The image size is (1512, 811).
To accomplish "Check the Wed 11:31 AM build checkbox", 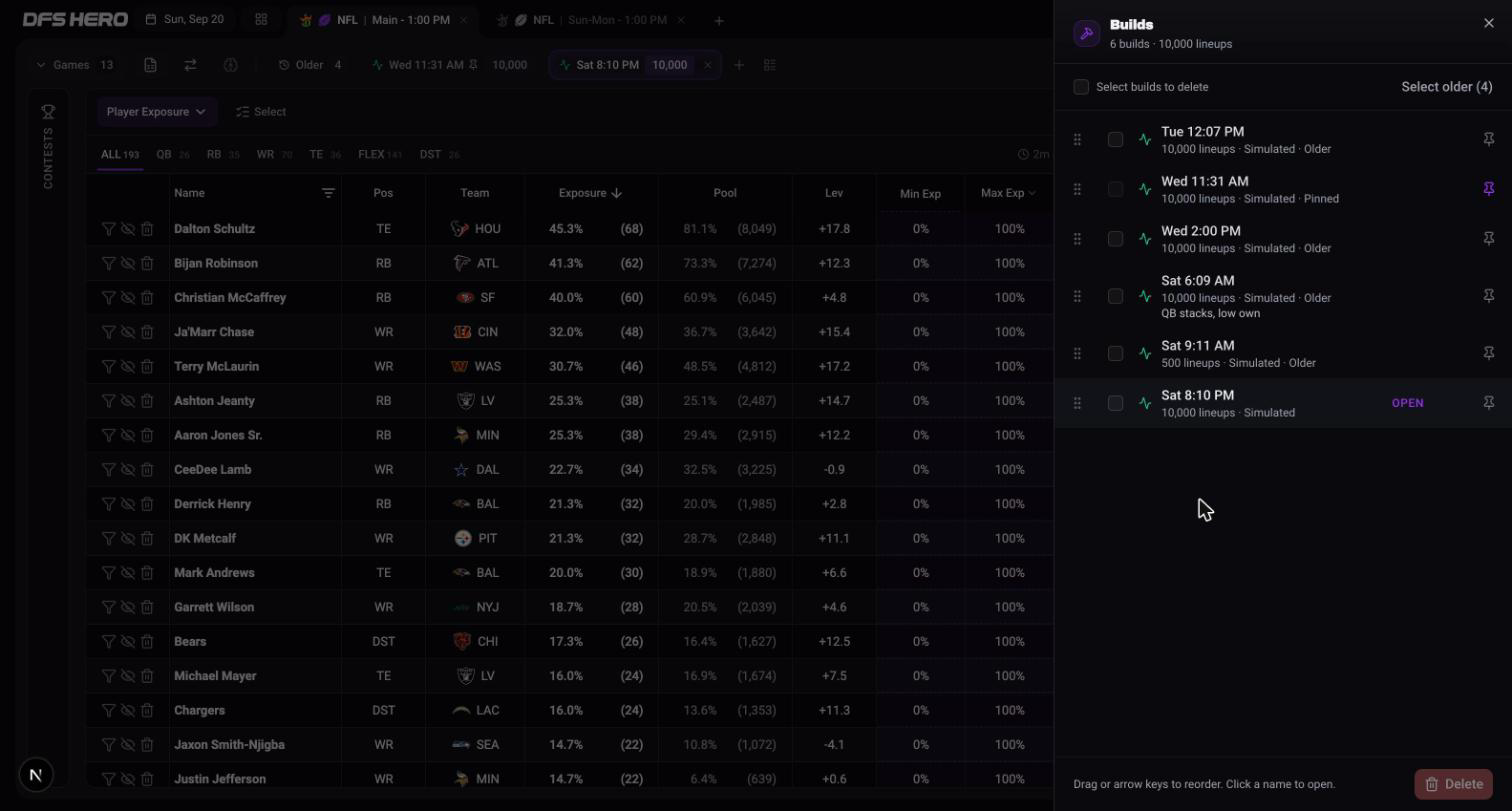I will 1115,189.
